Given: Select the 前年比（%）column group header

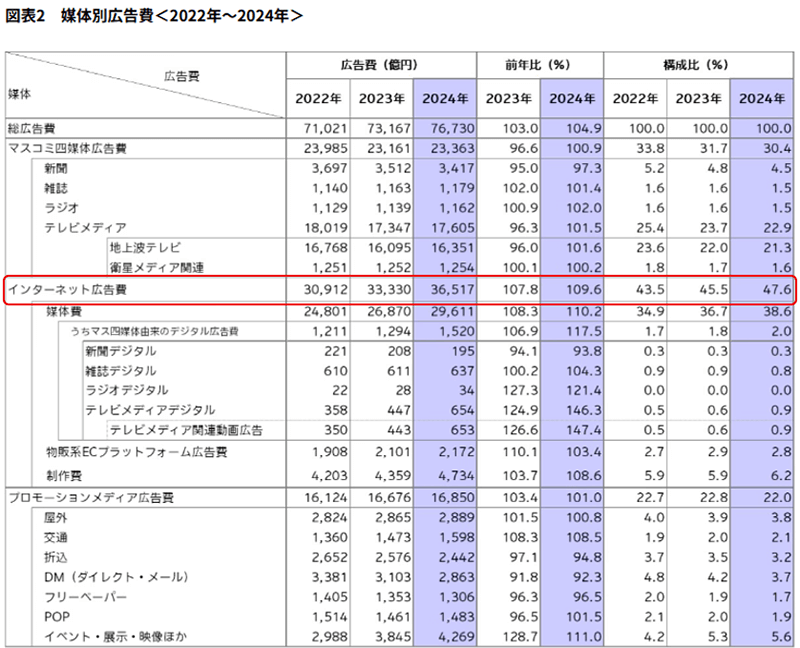Looking at the screenshot, I should coord(538,65).
